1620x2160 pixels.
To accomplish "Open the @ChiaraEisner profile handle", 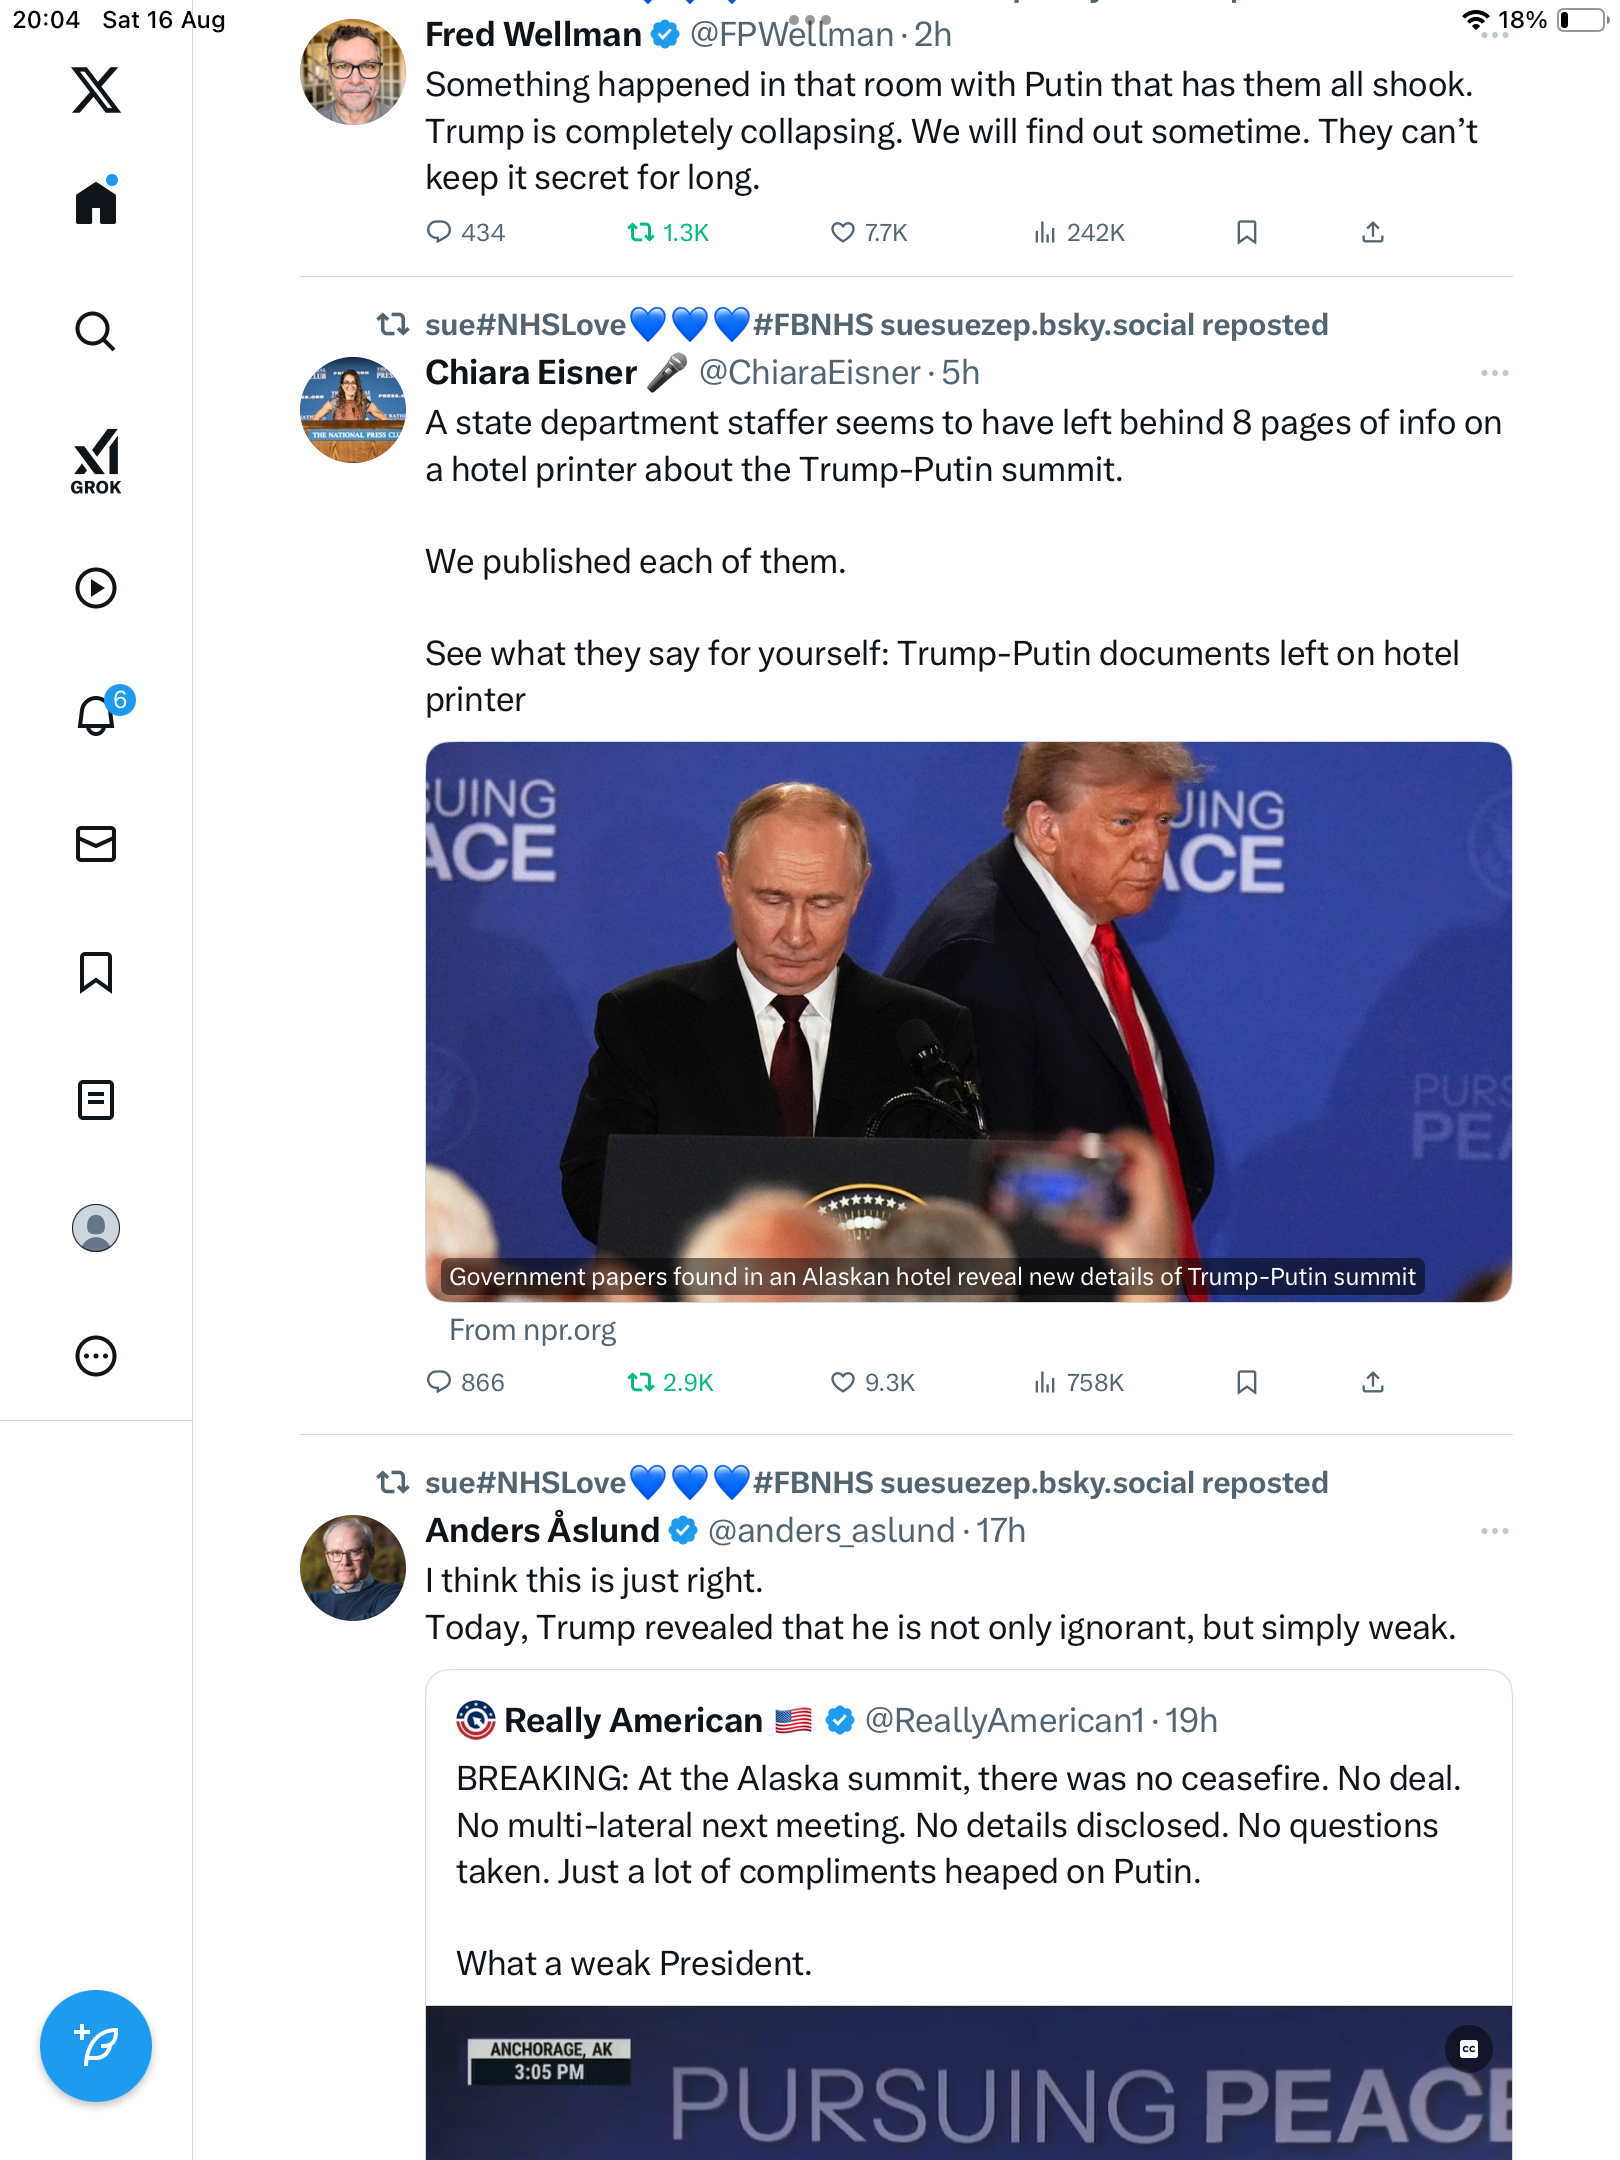I will [x=808, y=373].
